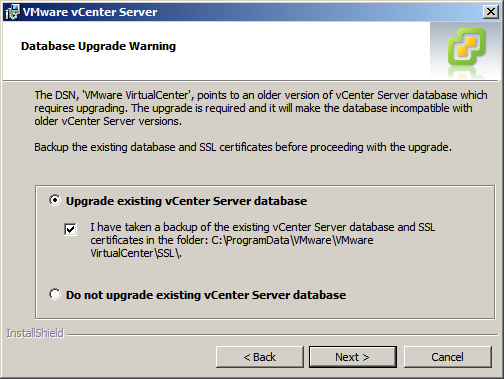Click the empty space between the two radio options
Viewport: 504px width, 379px height.
265,274
